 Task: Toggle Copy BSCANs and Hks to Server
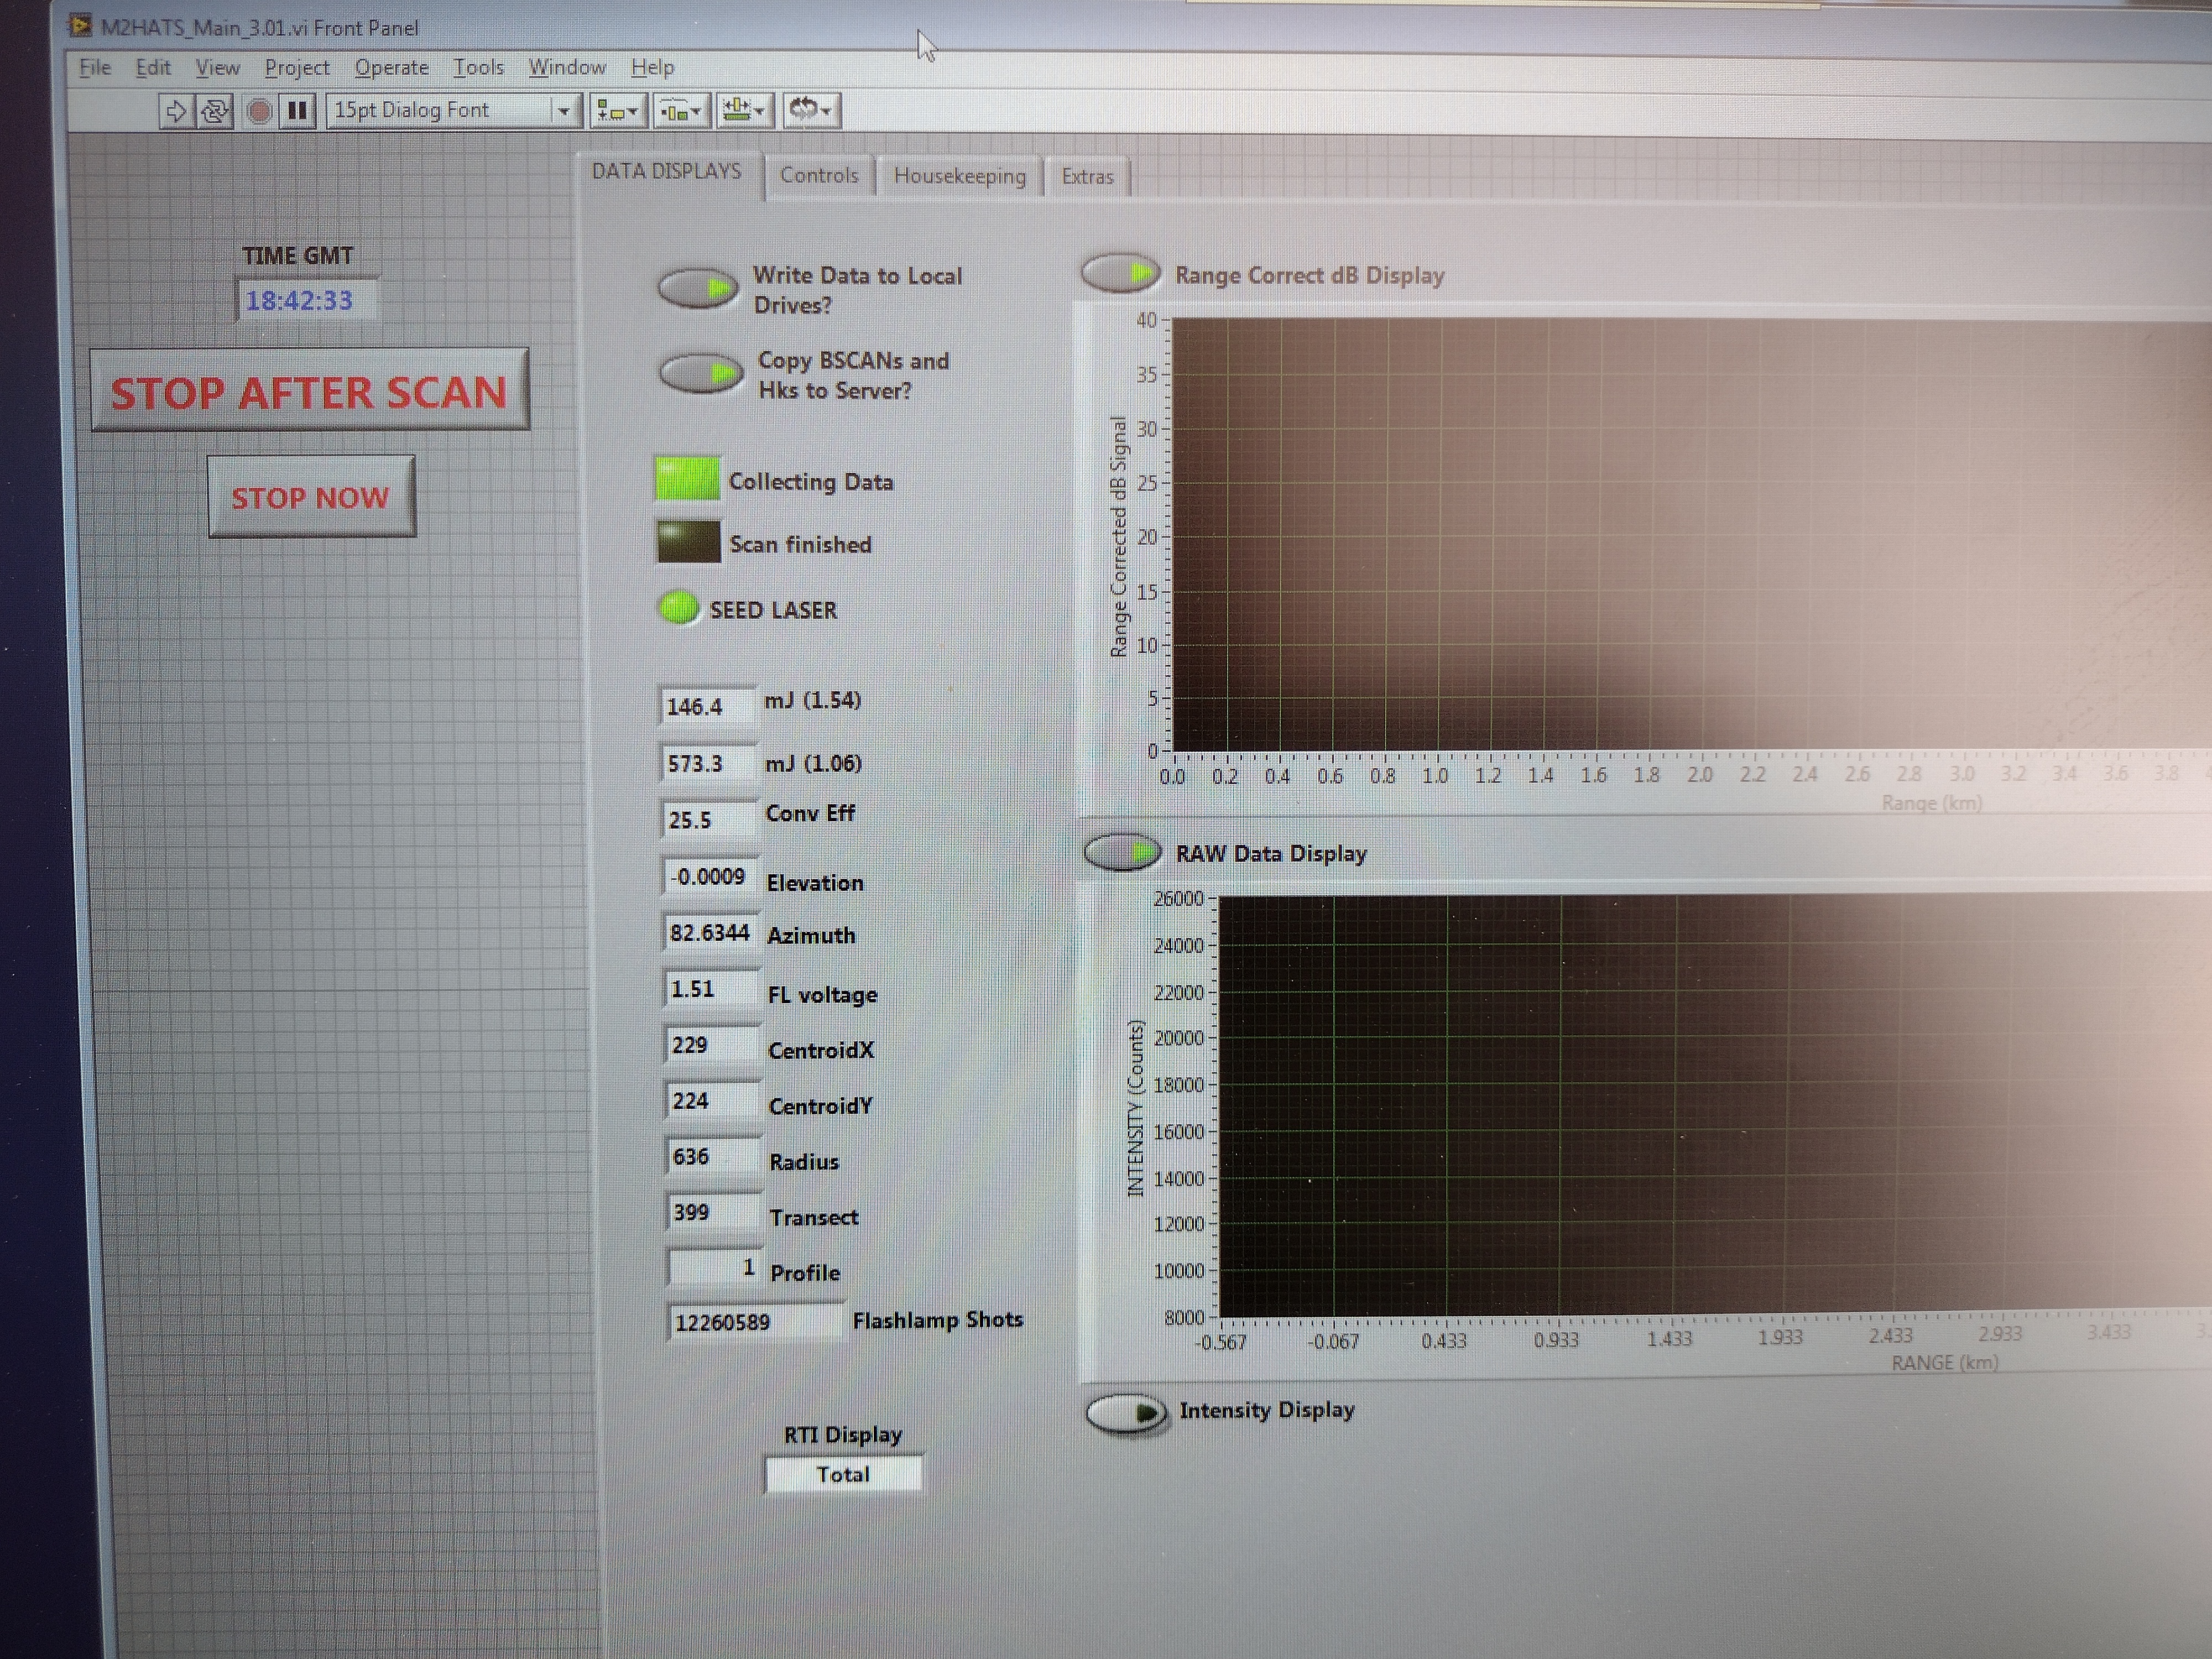coord(701,374)
